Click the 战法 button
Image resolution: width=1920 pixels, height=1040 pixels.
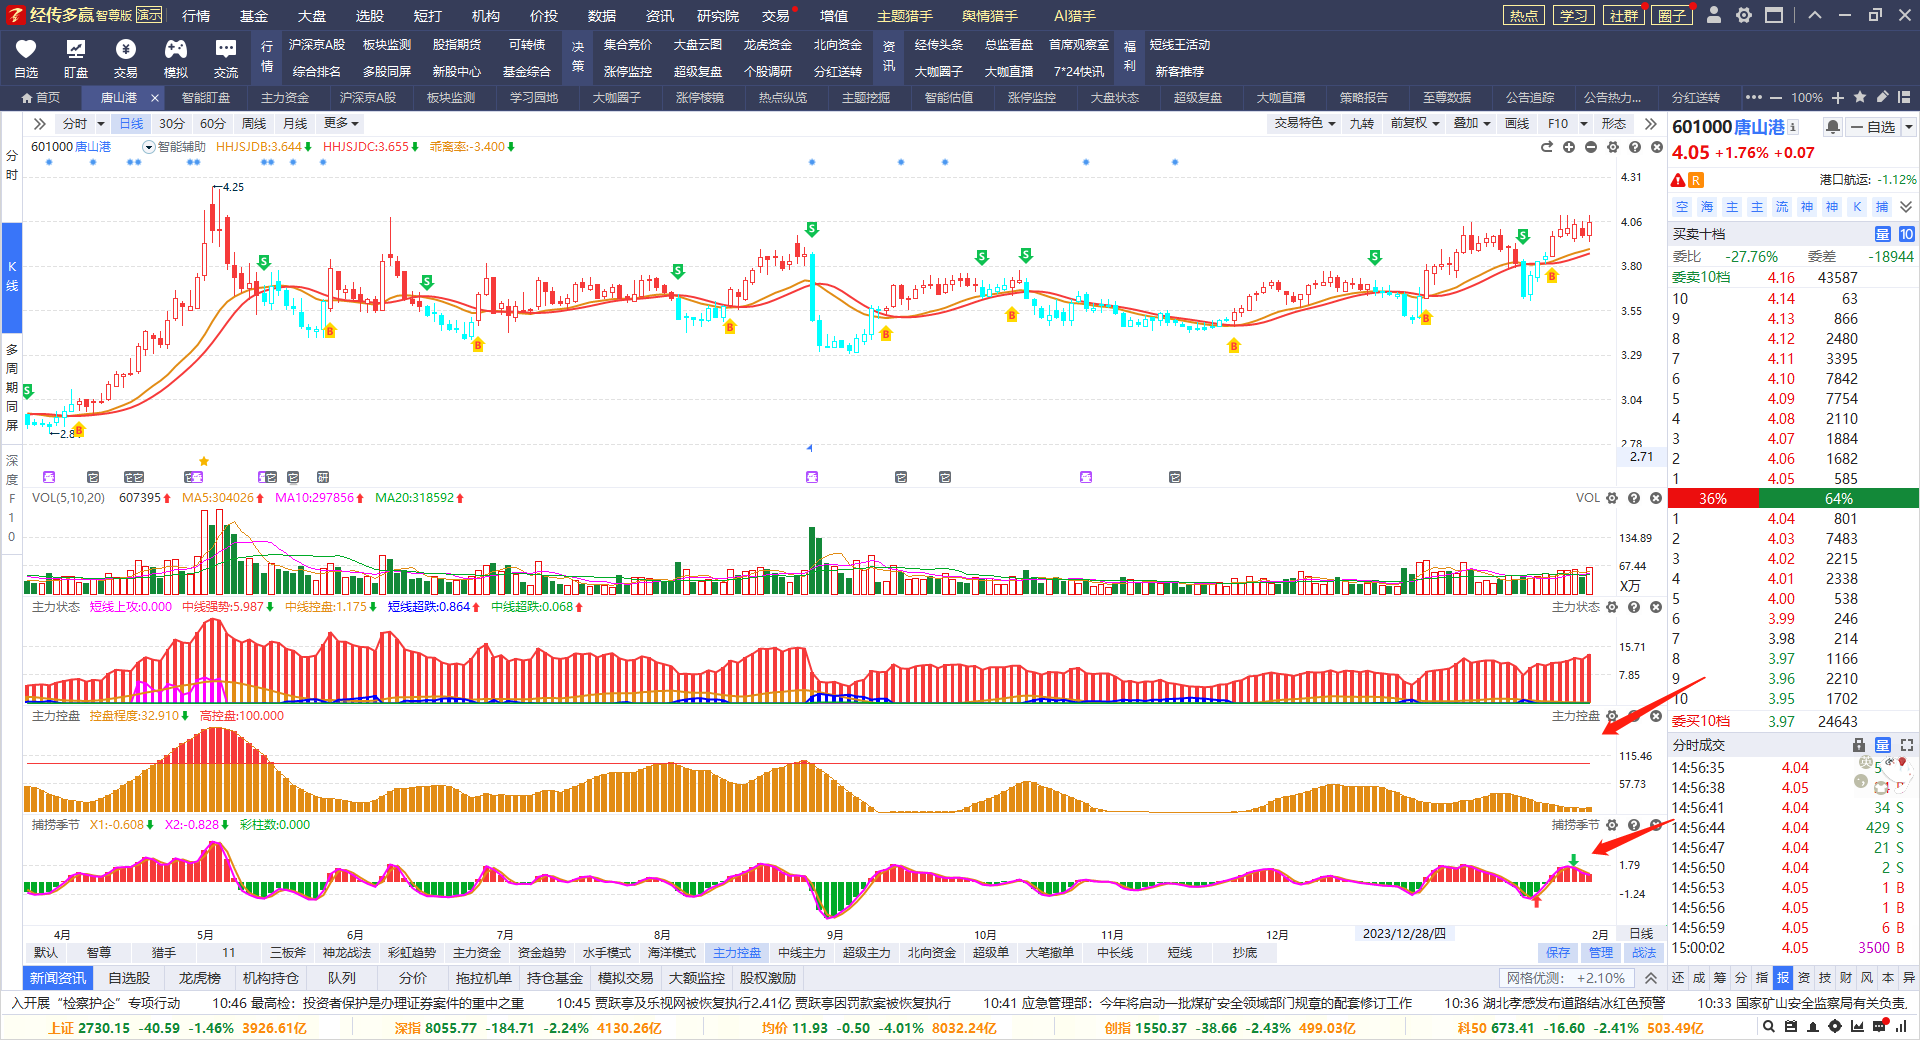click(x=1644, y=953)
